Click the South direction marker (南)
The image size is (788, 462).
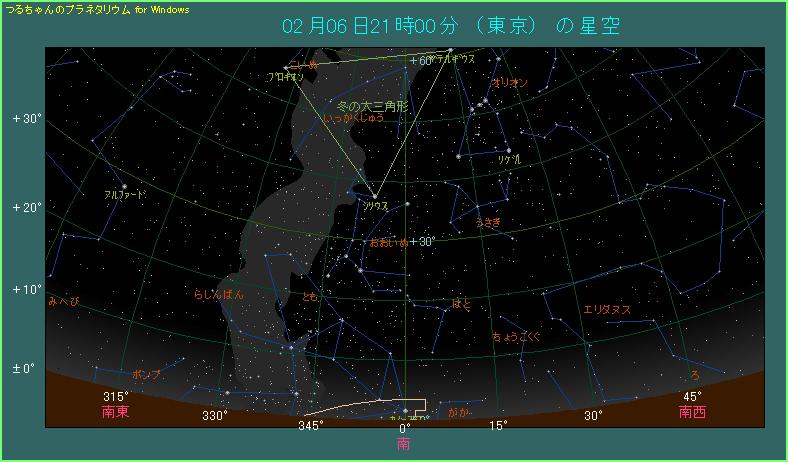click(403, 442)
